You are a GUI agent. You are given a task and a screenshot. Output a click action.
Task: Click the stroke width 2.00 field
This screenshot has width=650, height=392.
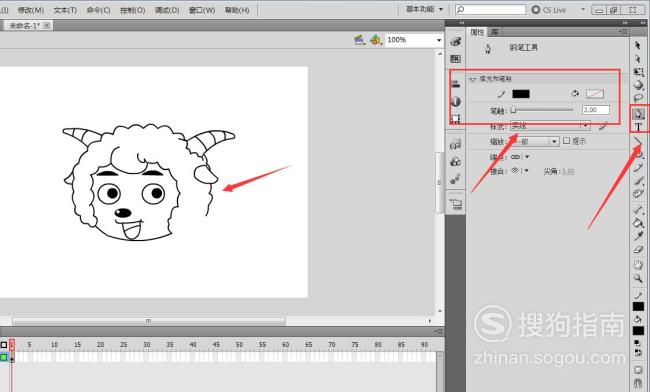pos(596,110)
